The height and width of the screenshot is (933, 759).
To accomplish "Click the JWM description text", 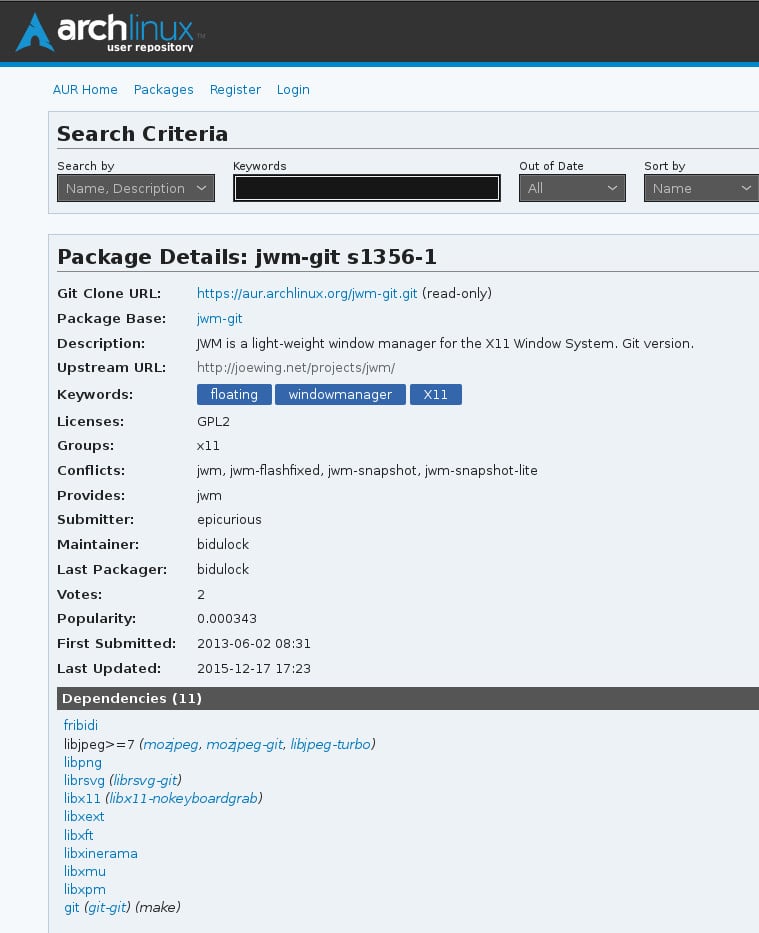I will (x=445, y=344).
